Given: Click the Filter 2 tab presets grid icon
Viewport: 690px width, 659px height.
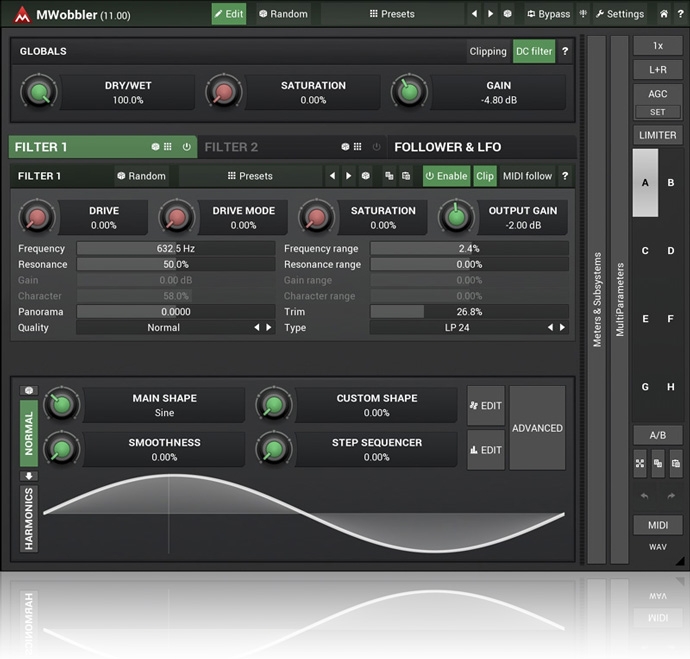Looking at the screenshot, I should (356, 147).
